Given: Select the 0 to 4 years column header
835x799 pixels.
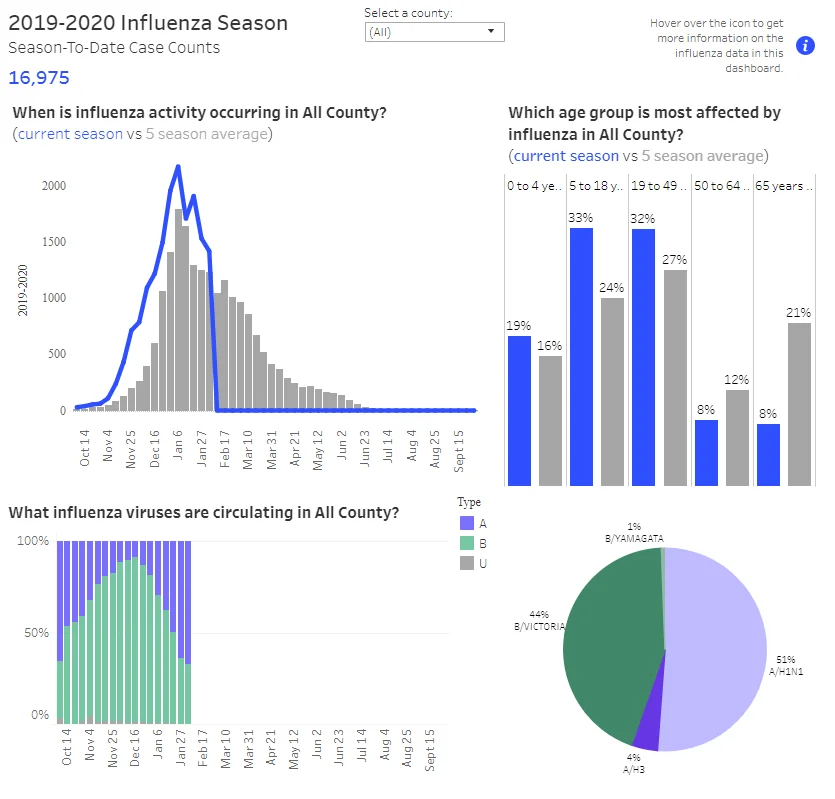Looking at the screenshot, I should click(x=534, y=186).
